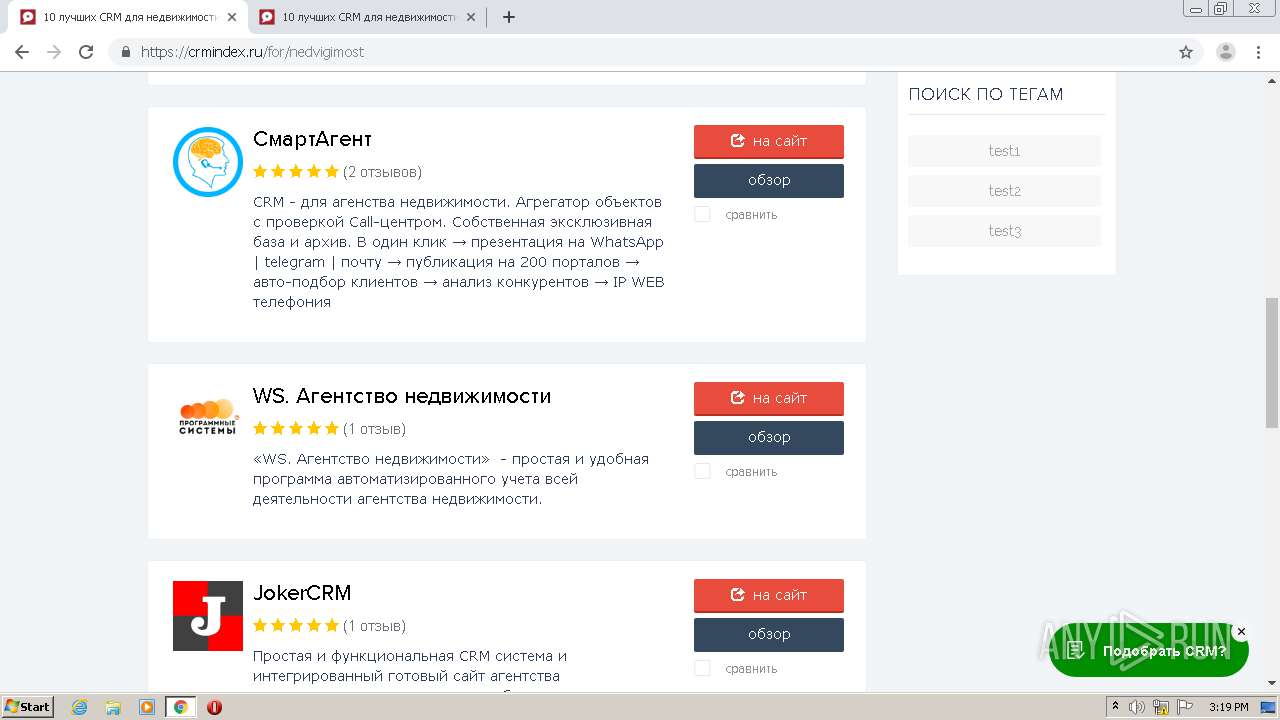Close the first browser tab
The width and height of the screenshot is (1280, 720).
[232, 17]
